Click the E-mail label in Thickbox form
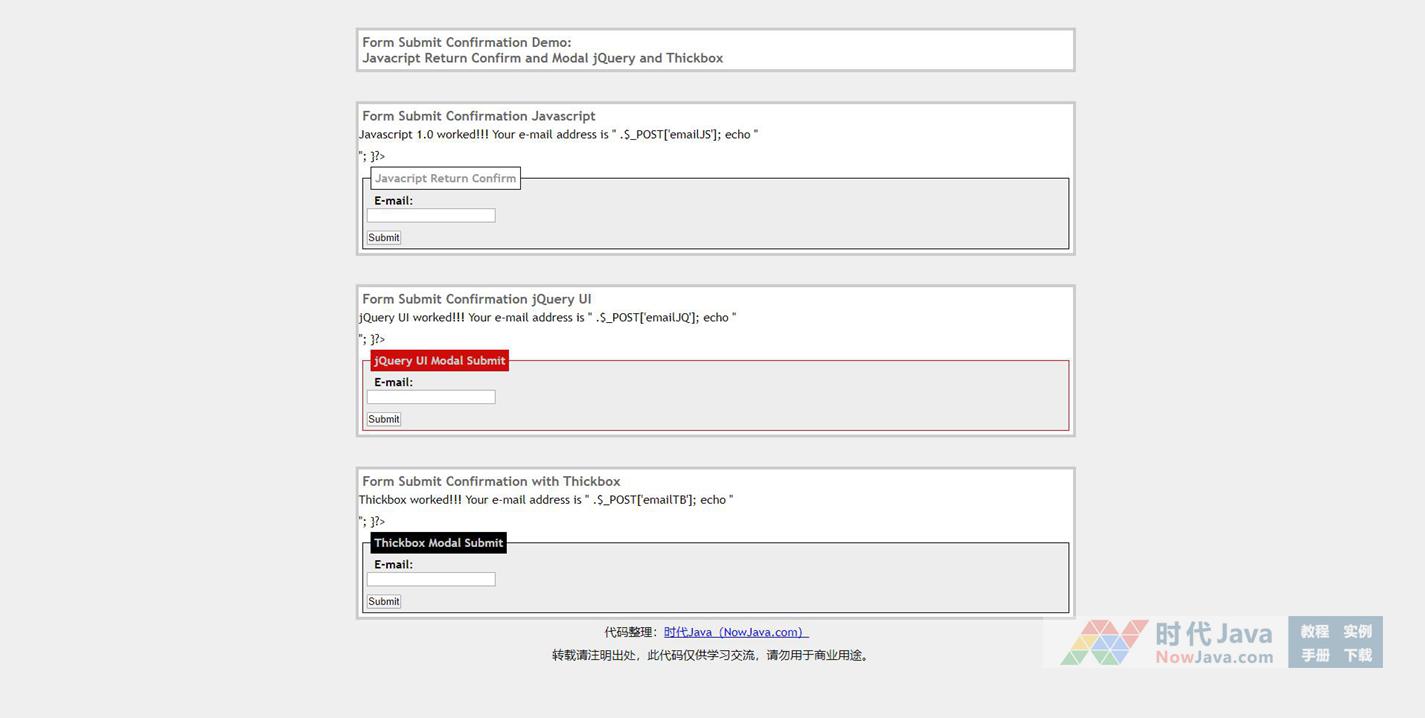1425x718 pixels. tap(393, 565)
